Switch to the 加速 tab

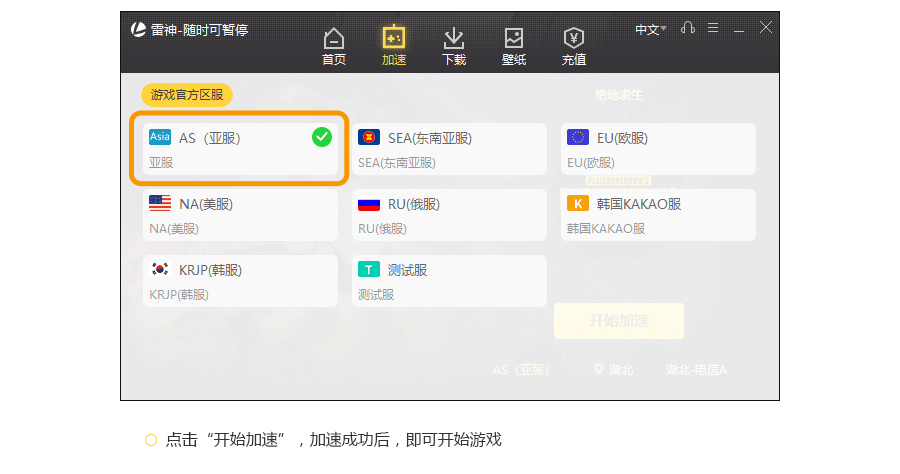click(394, 46)
